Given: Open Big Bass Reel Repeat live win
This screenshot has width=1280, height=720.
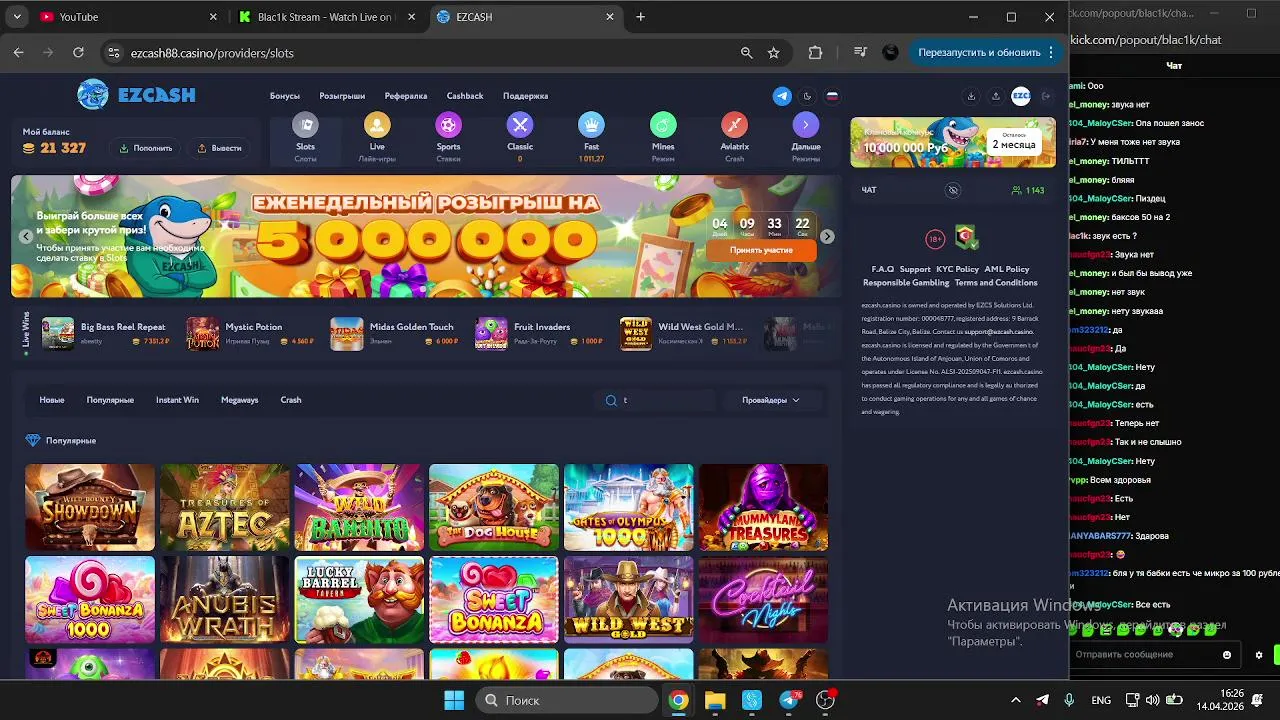Looking at the screenshot, I should pyautogui.click(x=105, y=333).
